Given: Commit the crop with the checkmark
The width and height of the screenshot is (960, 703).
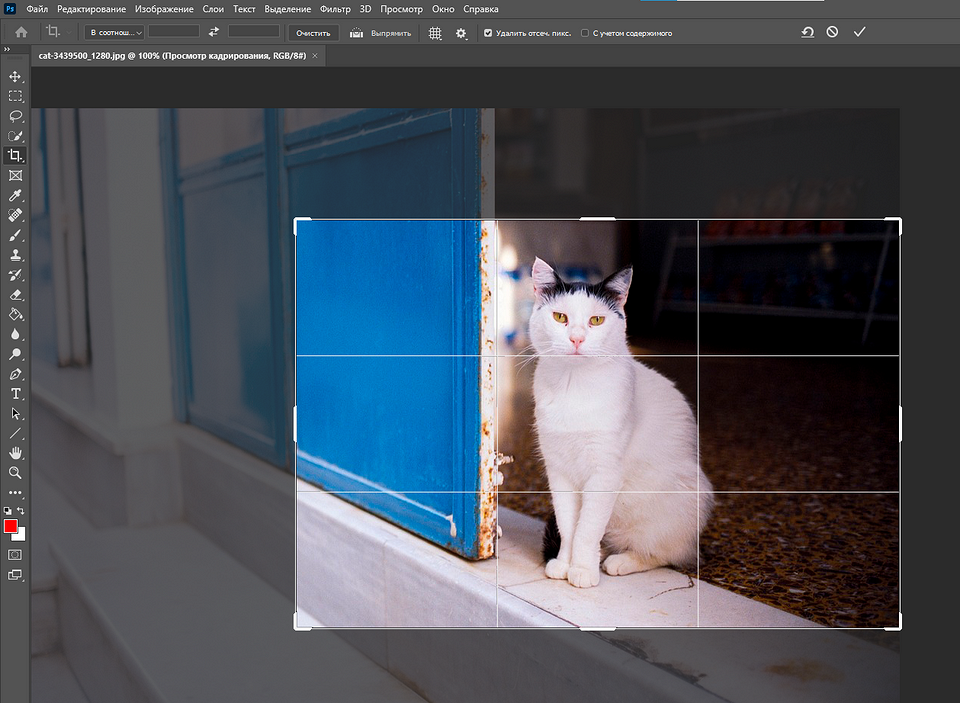Looking at the screenshot, I should [x=859, y=32].
